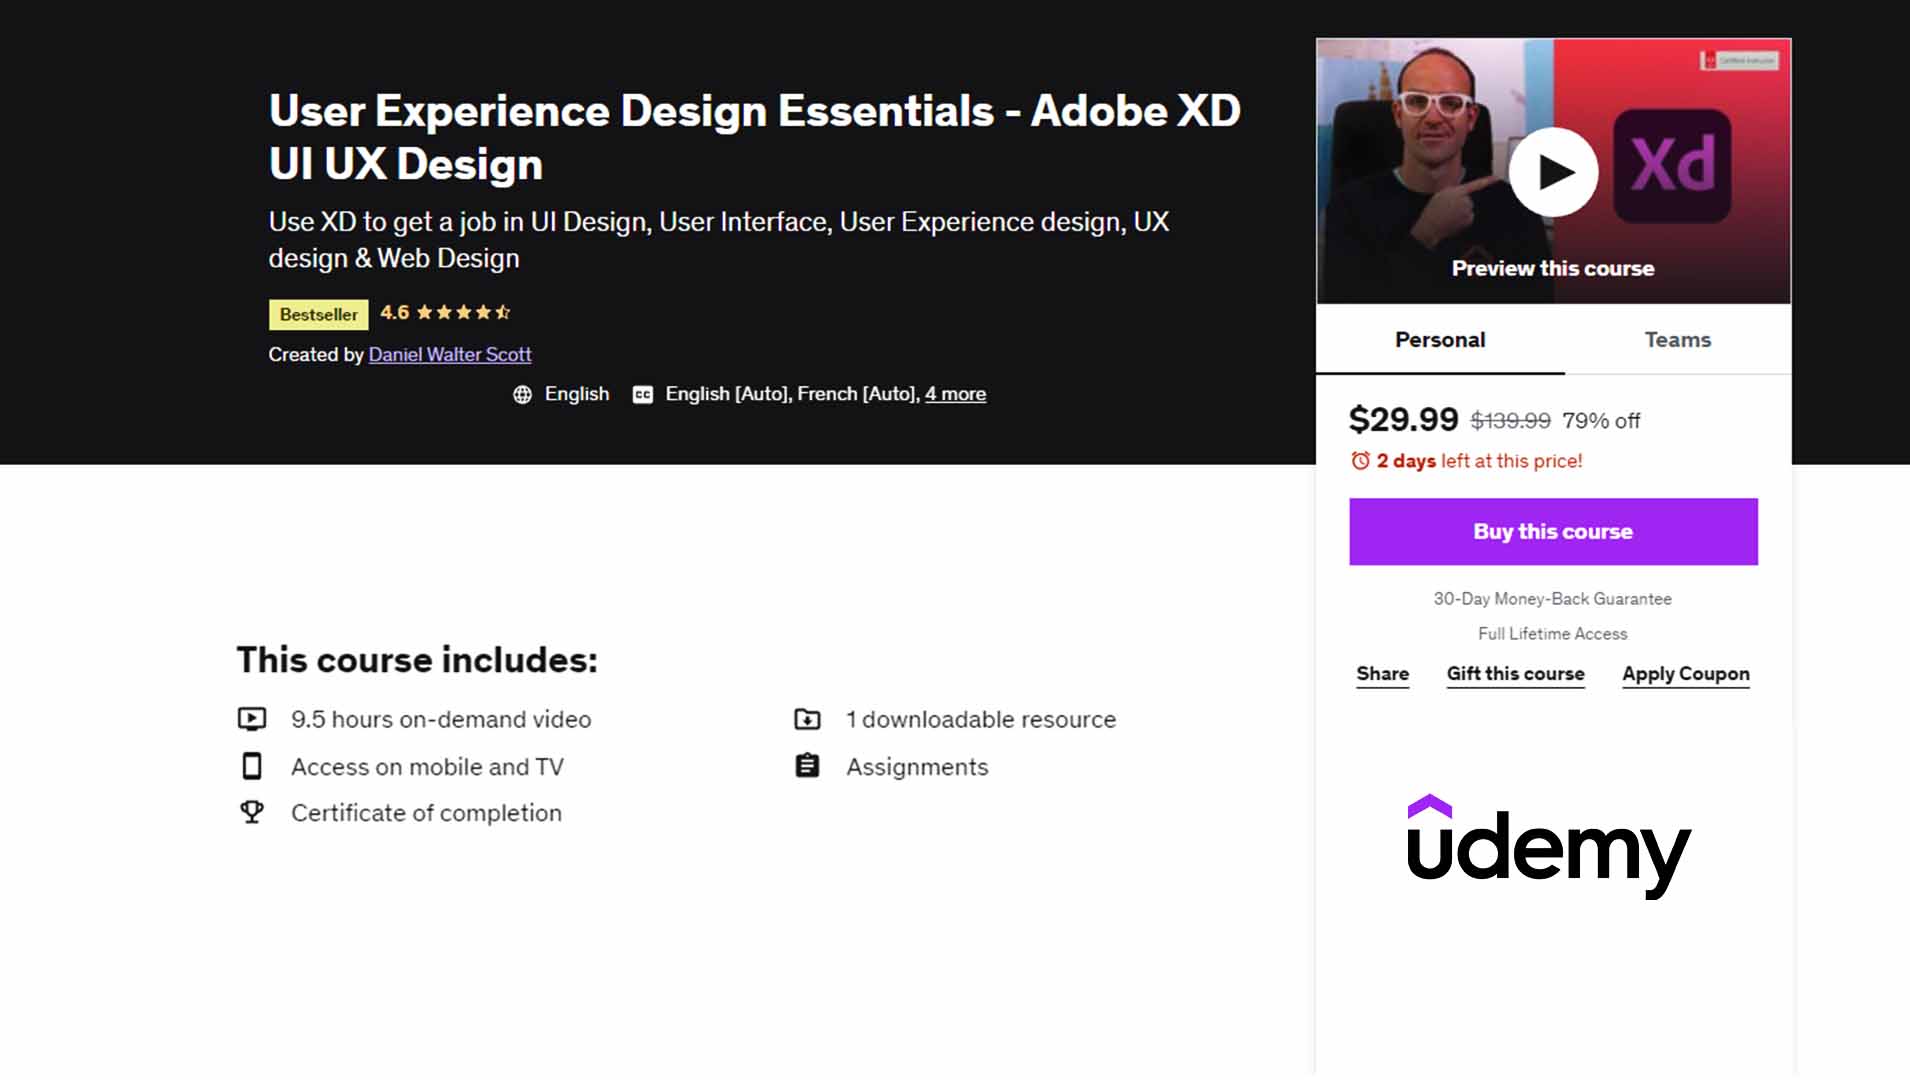This screenshot has height=1080, width=1910.
Task: Click the Gift this course link
Action: [1514, 673]
